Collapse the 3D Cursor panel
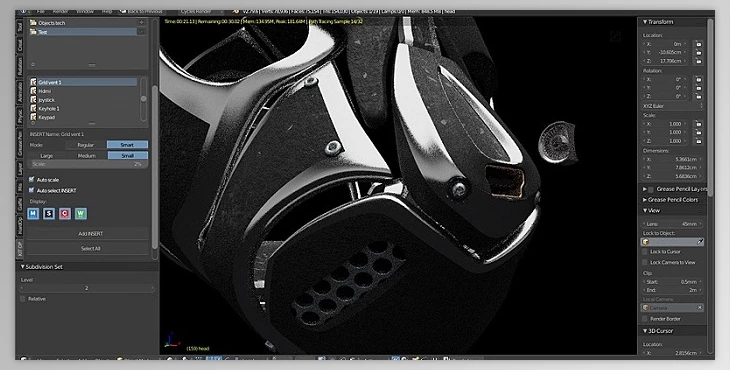The image size is (730, 370). (657, 331)
